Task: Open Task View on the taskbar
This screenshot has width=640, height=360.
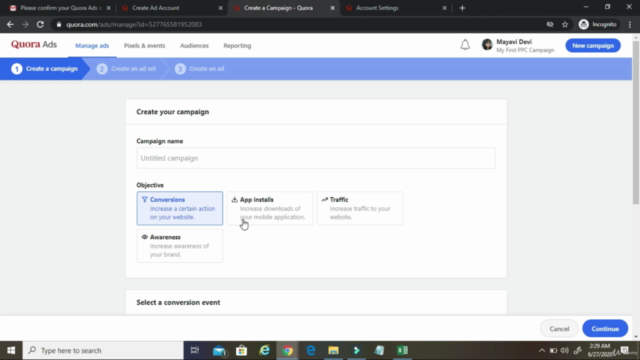Action: [x=195, y=350]
